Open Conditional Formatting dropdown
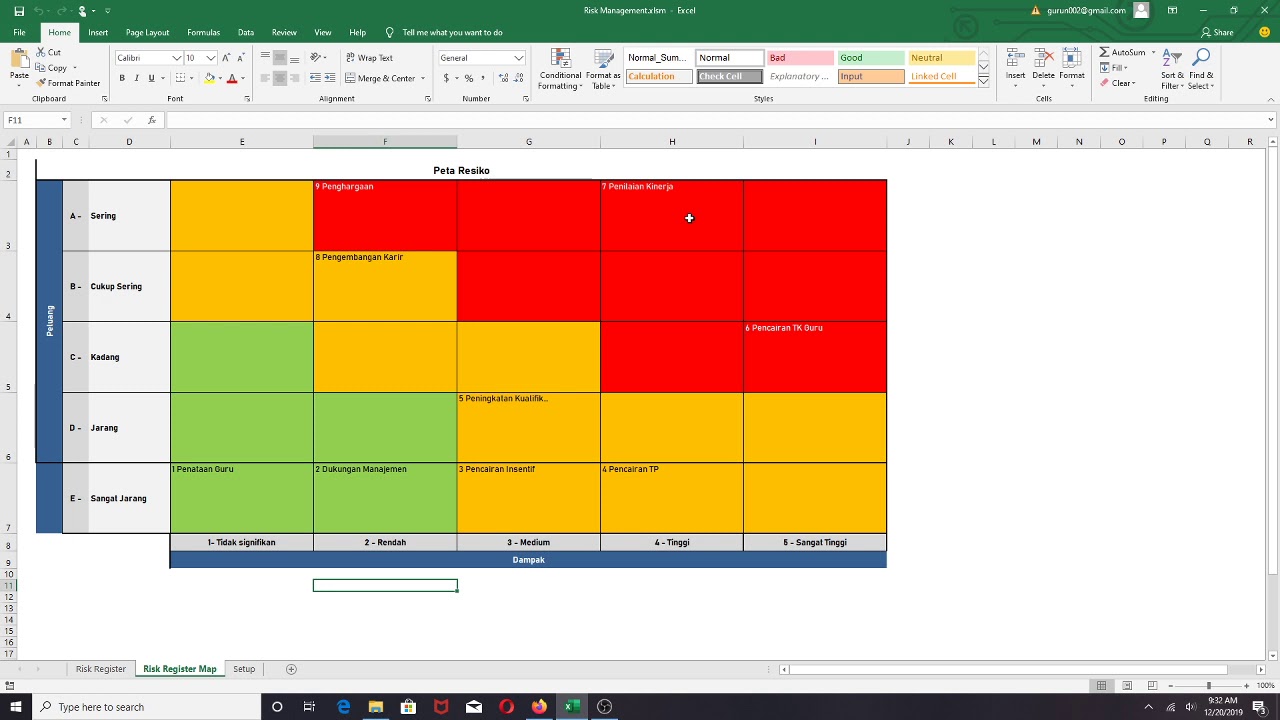Viewport: 1280px width, 720px height. [560, 68]
